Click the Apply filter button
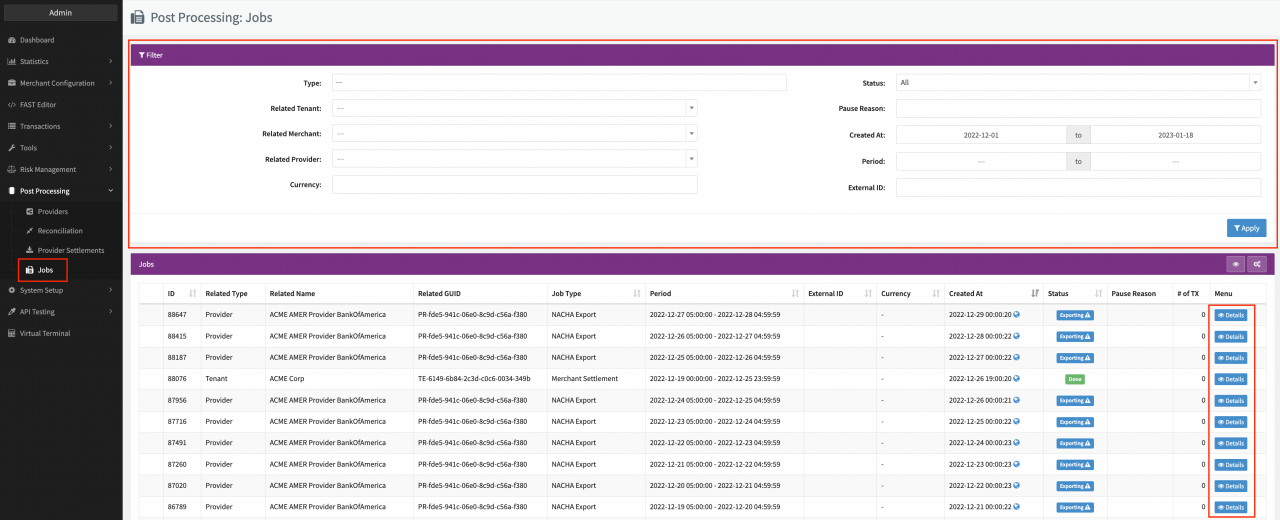Screen dimensions: 1280x520 1246,228
